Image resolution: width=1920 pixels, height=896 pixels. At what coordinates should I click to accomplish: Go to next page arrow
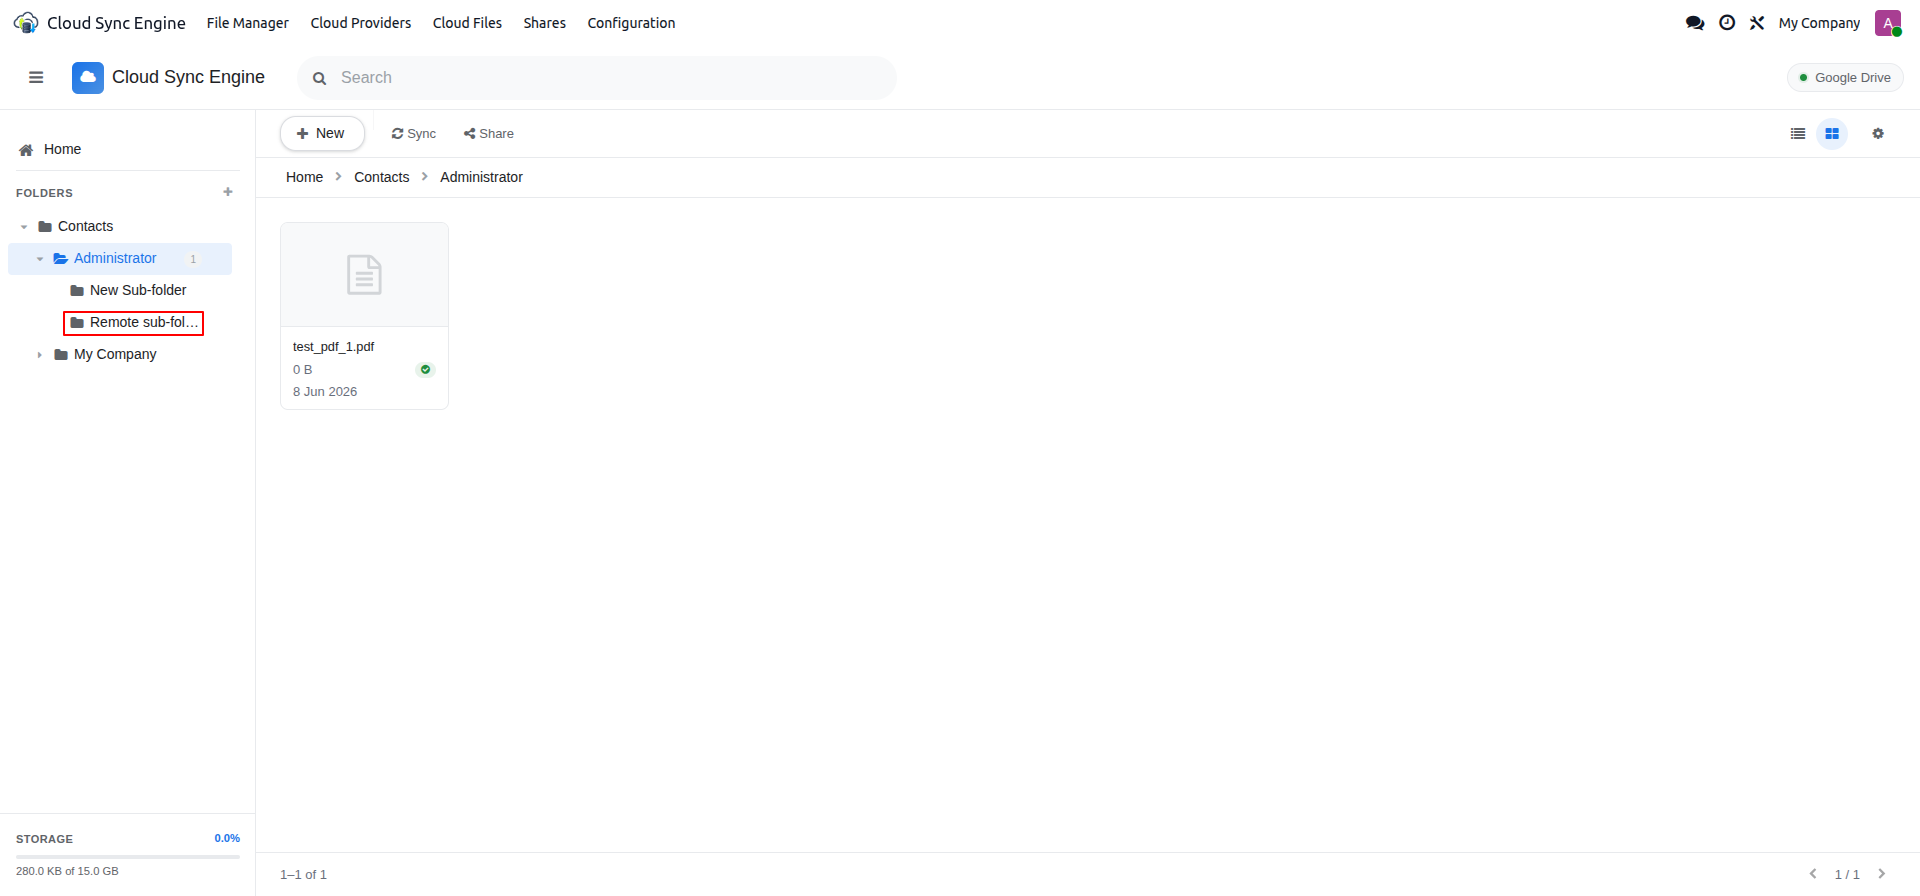click(x=1882, y=874)
